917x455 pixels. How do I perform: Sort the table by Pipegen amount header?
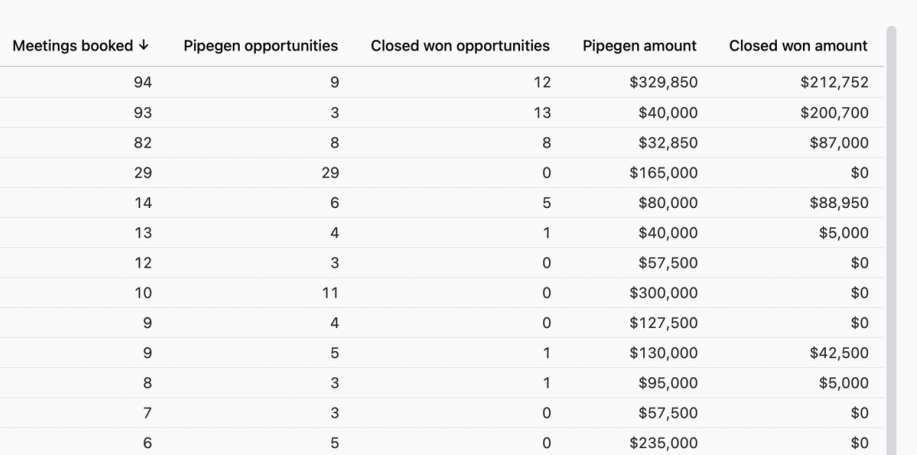[640, 46]
